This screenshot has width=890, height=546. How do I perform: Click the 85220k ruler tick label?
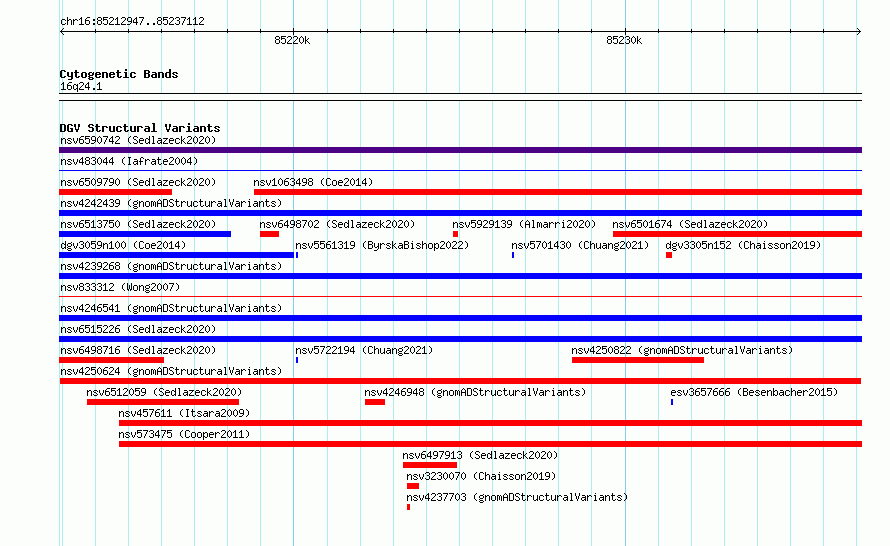tap(292, 40)
